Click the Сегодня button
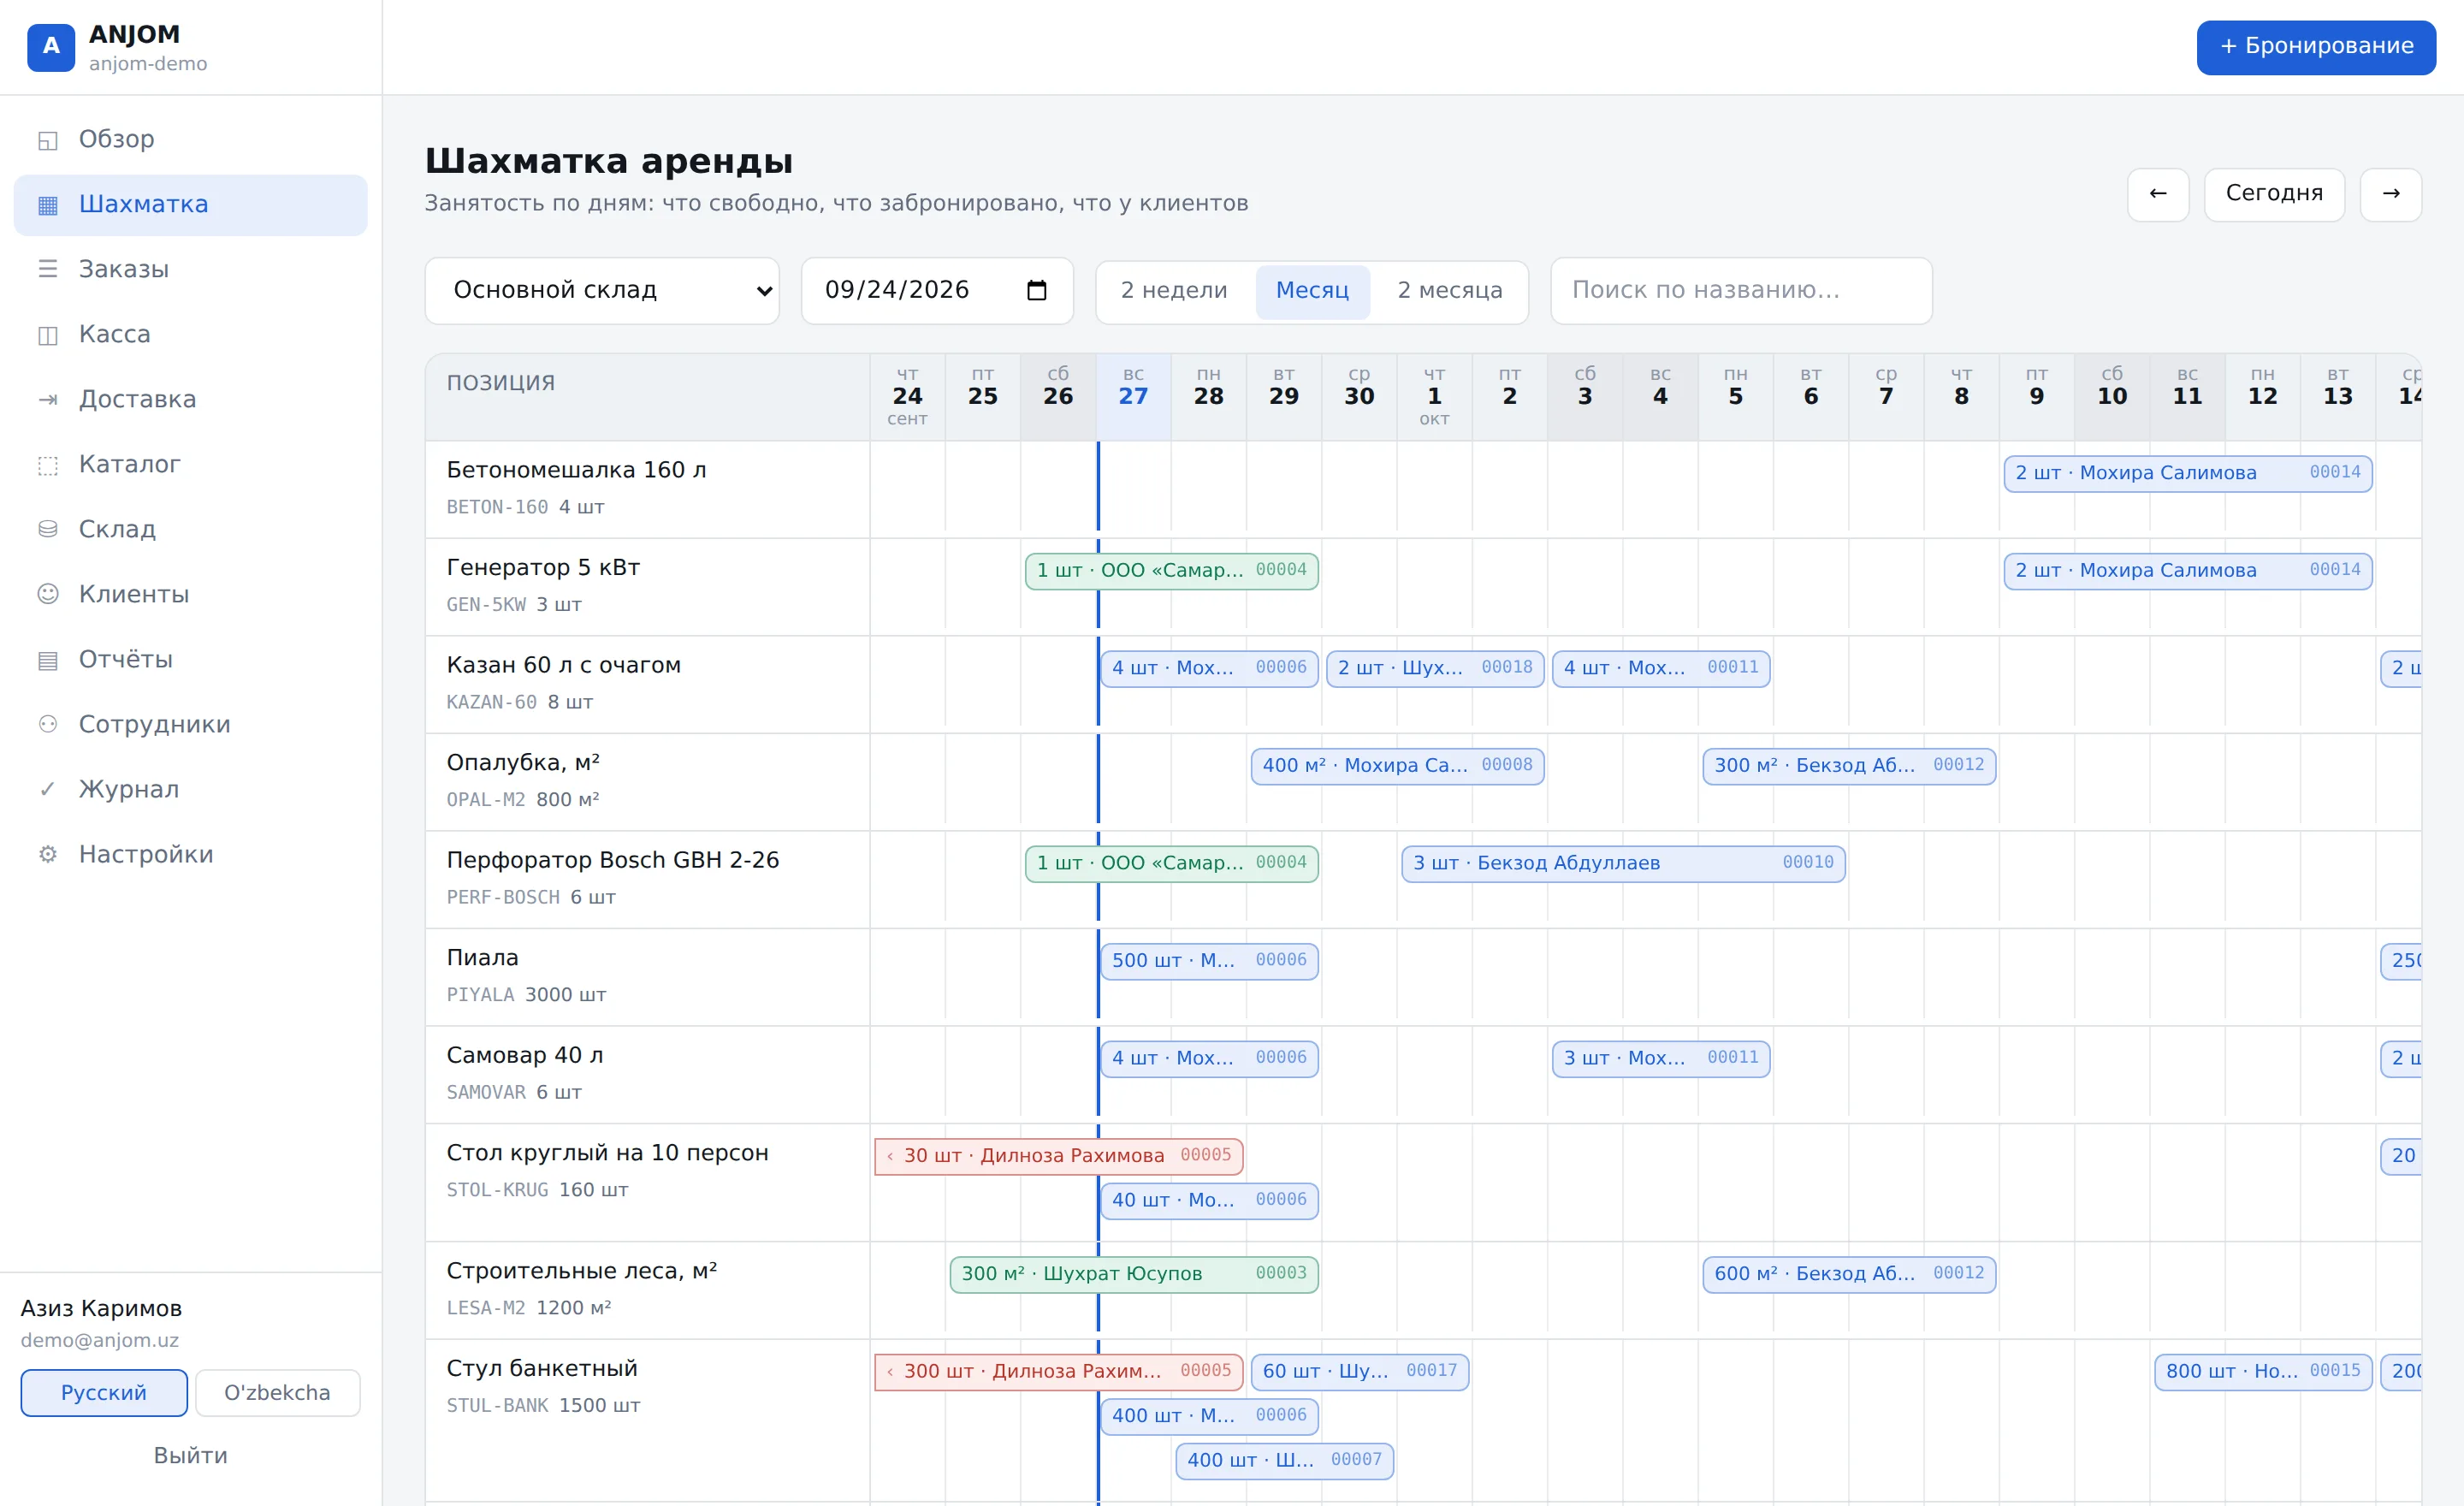The width and height of the screenshot is (2464, 1506). click(2274, 194)
